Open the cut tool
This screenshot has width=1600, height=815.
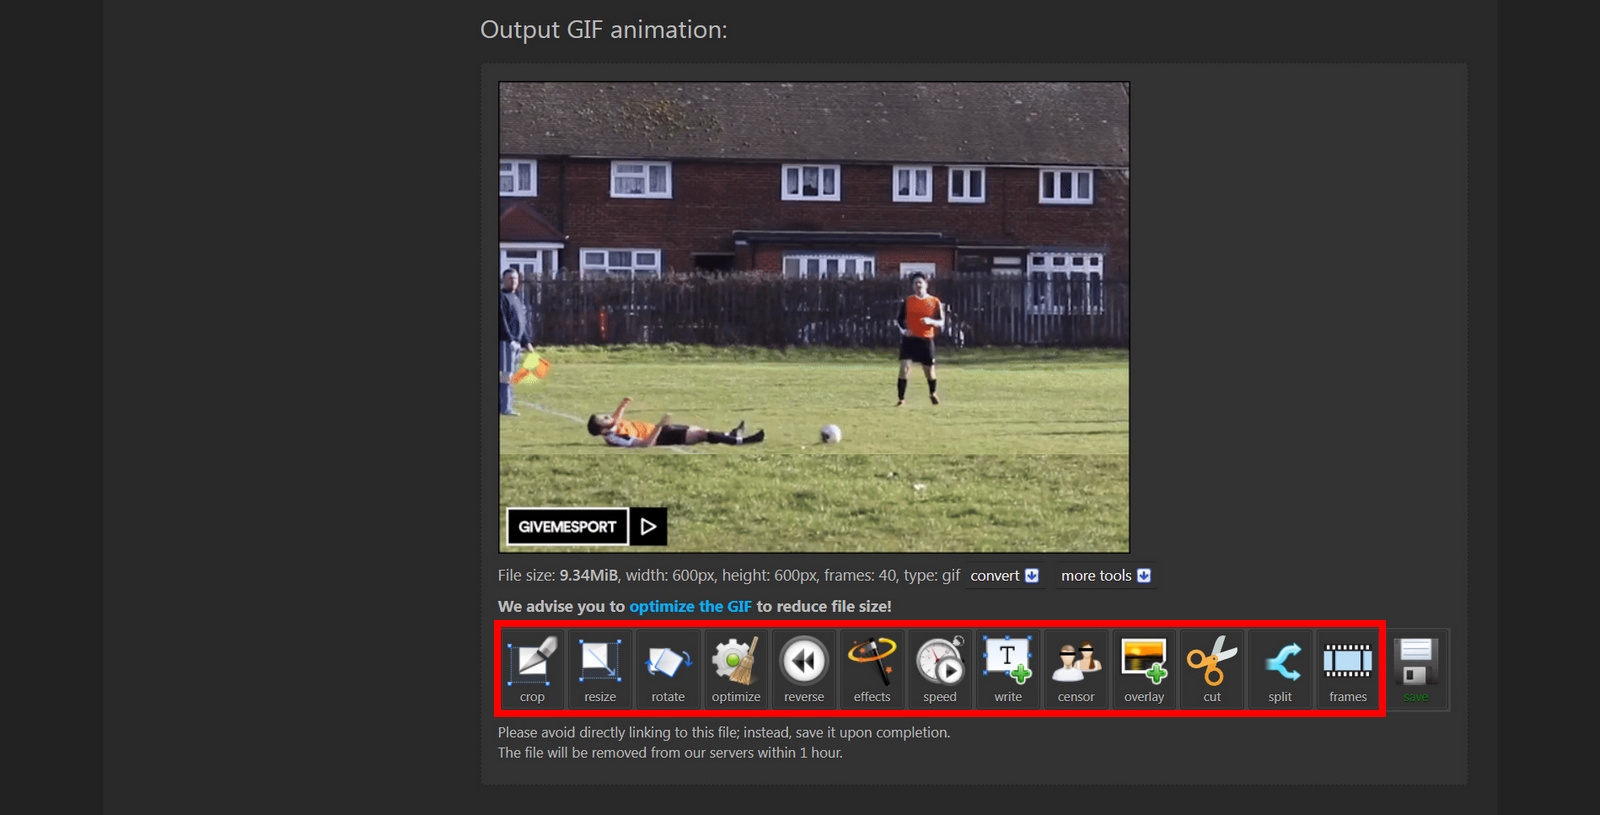1212,670
